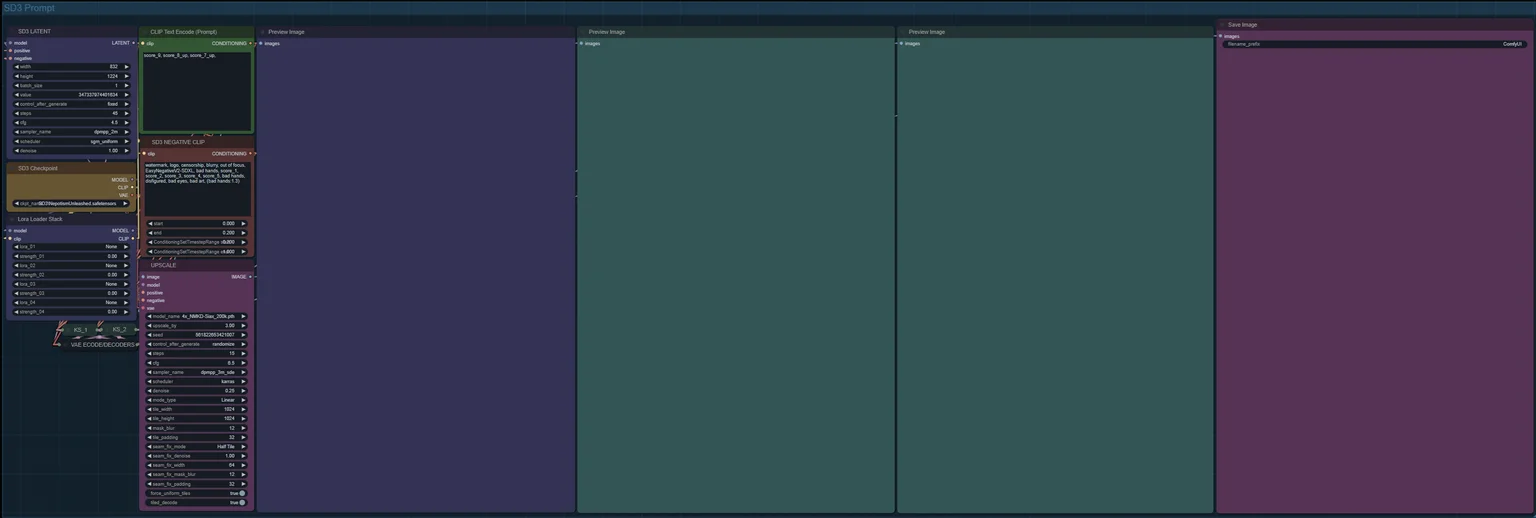Decrease the start value in SD3 NEGATIVE CLIP

150,223
